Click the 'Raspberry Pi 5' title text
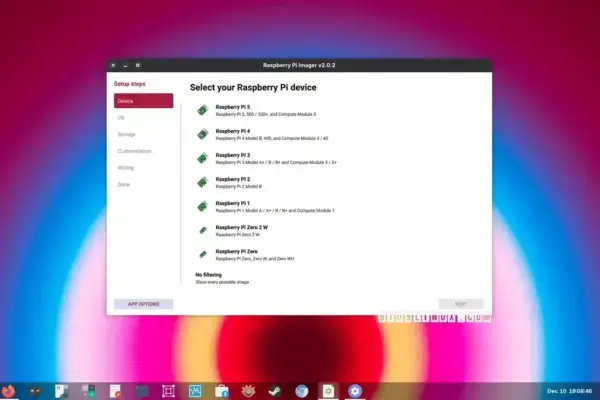600x400 pixels. 233,107
